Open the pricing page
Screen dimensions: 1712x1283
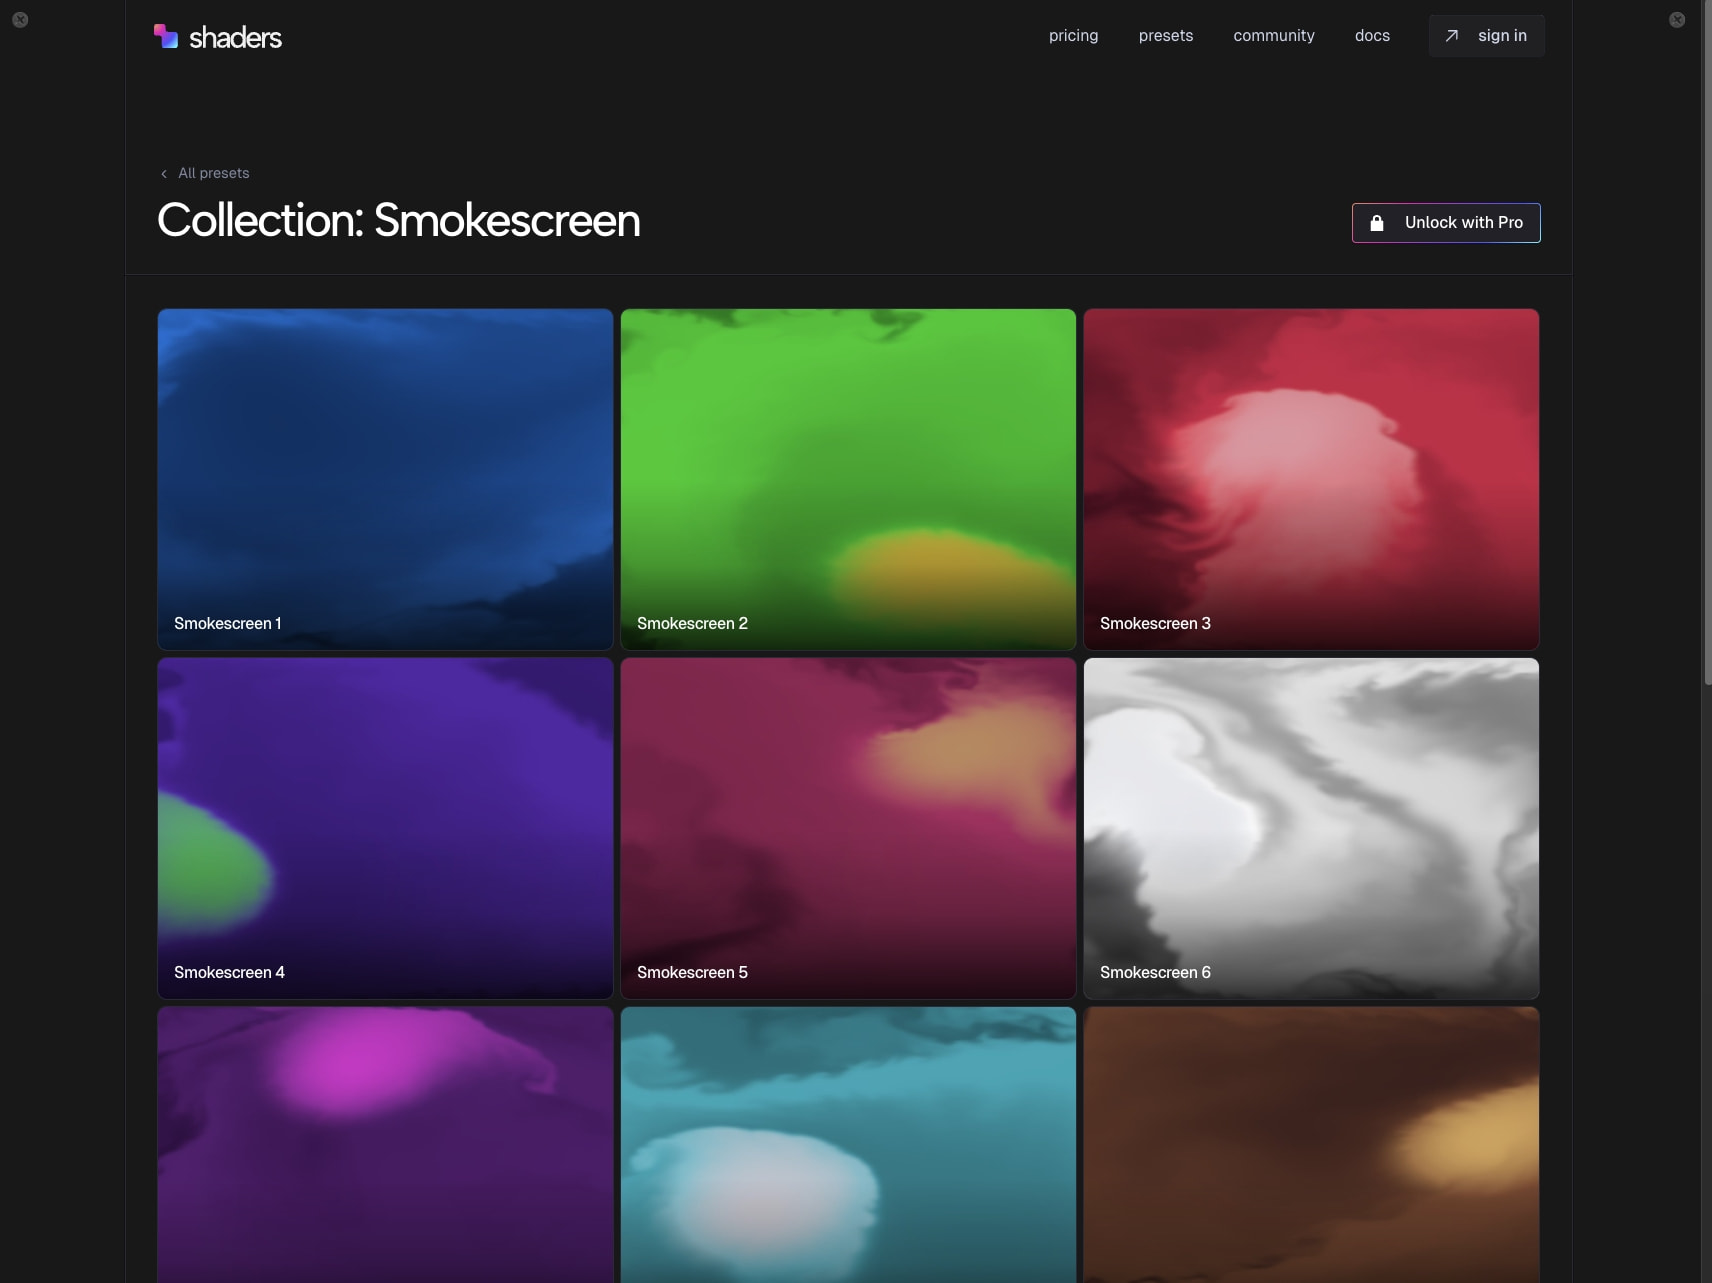[1073, 36]
